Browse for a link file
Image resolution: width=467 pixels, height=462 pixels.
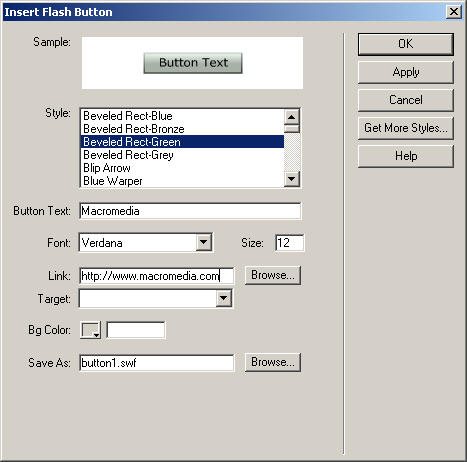click(x=273, y=275)
